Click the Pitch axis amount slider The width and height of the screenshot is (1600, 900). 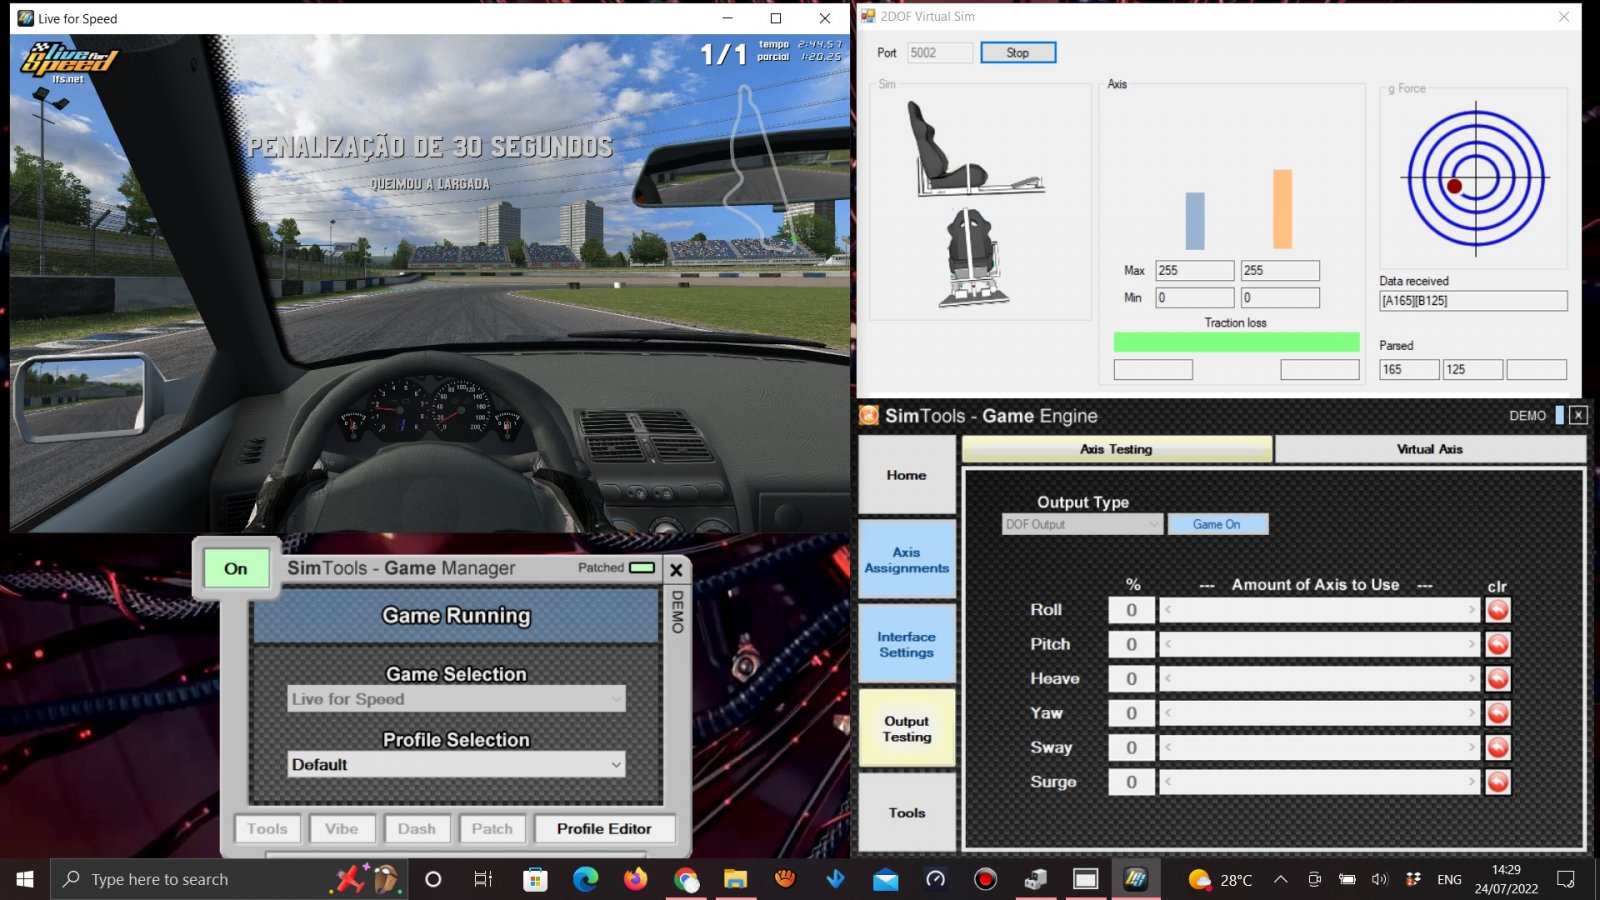click(x=1319, y=644)
